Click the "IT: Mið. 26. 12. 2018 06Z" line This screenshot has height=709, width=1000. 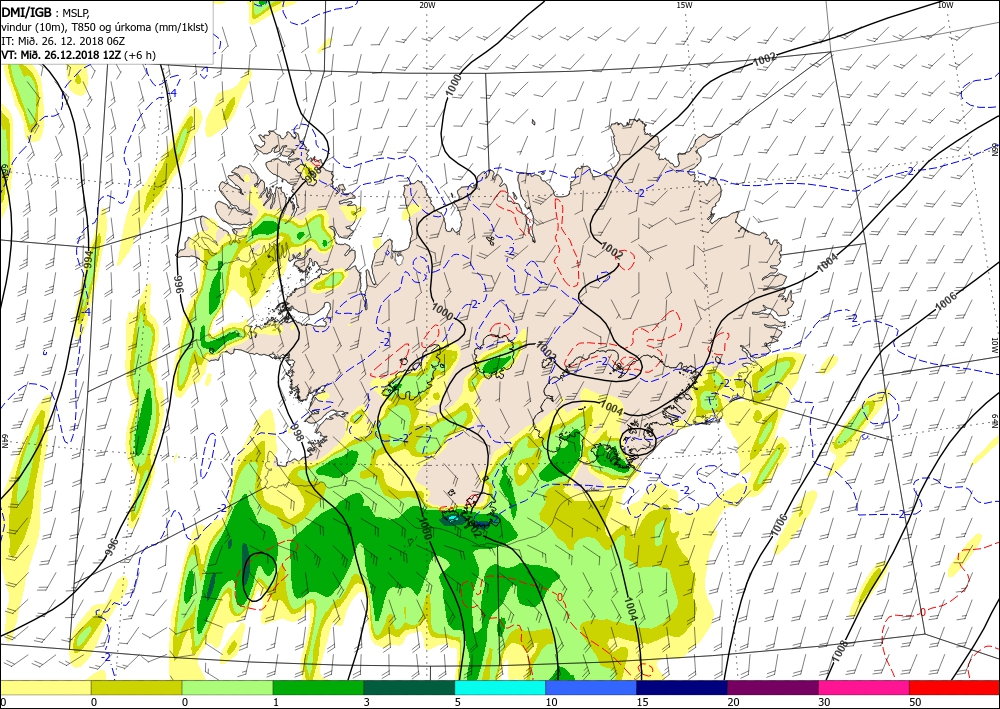[x=63, y=41]
